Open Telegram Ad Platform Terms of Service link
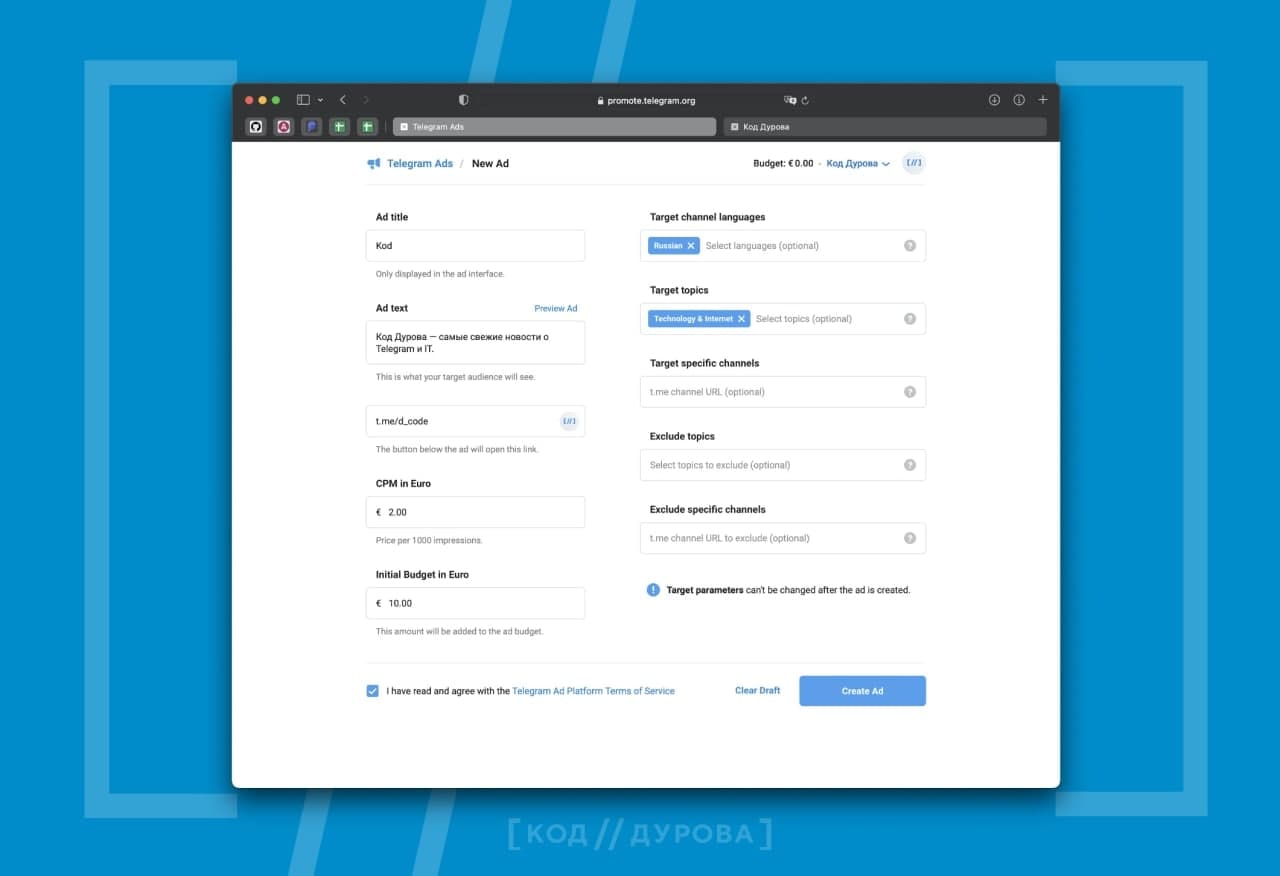The height and width of the screenshot is (876, 1280). click(593, 691)
